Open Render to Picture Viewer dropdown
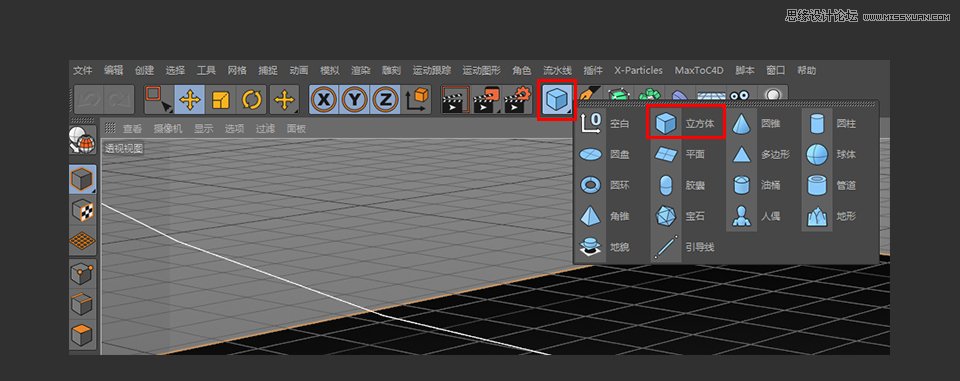This screenshot has height=381, width=960. tap(487, 100)
